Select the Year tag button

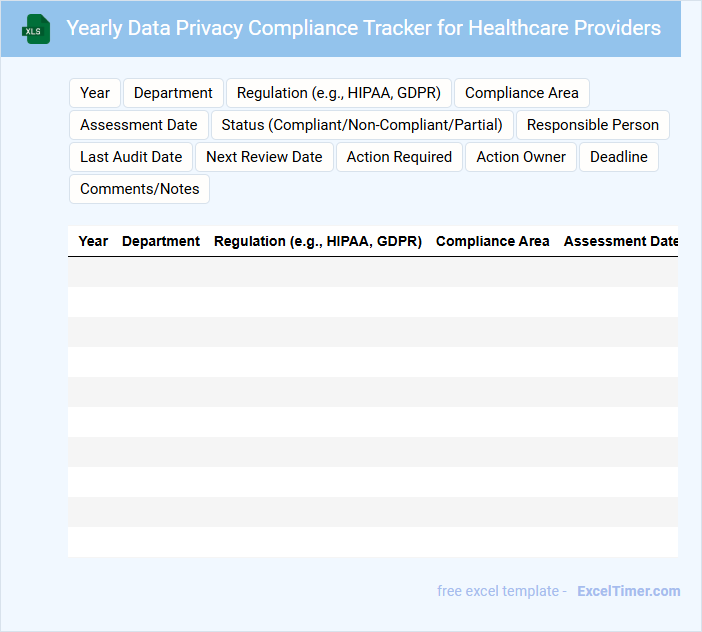point(95,93)
